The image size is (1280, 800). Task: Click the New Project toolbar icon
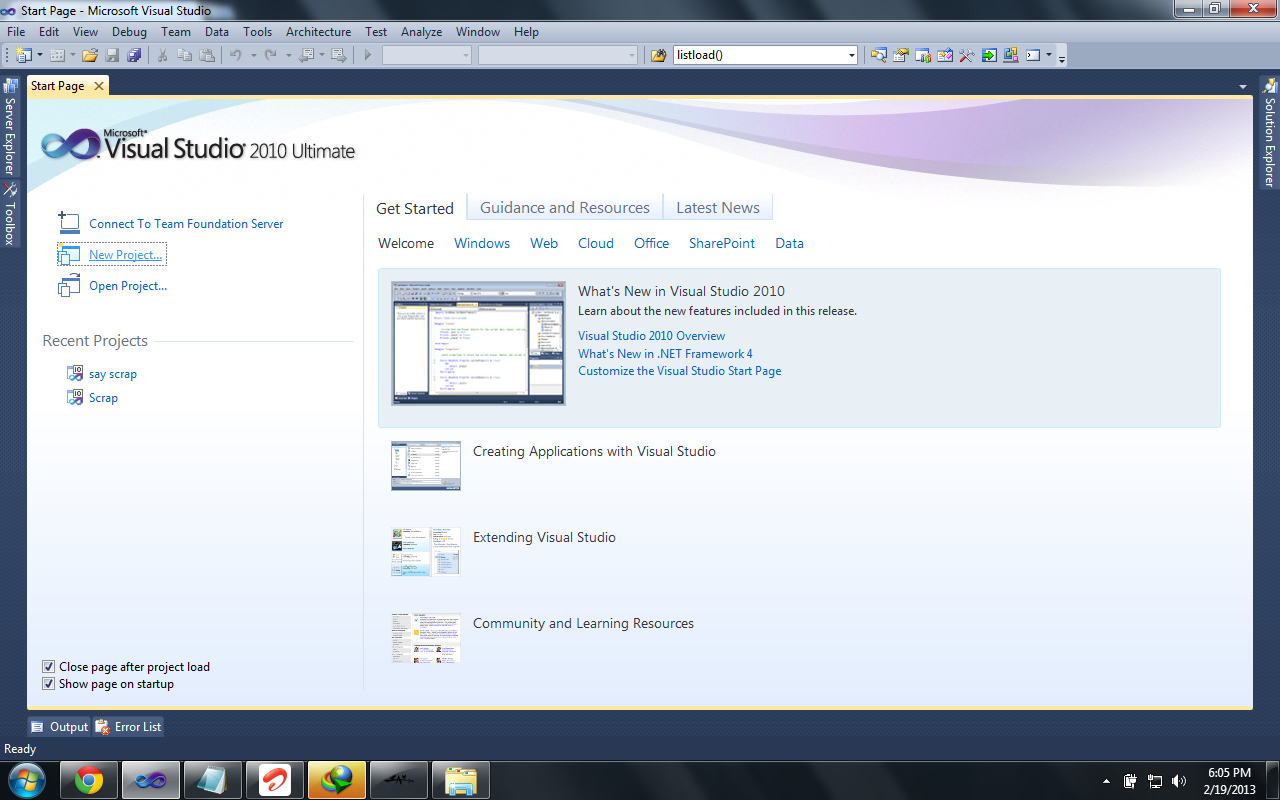tap(23, 55)
